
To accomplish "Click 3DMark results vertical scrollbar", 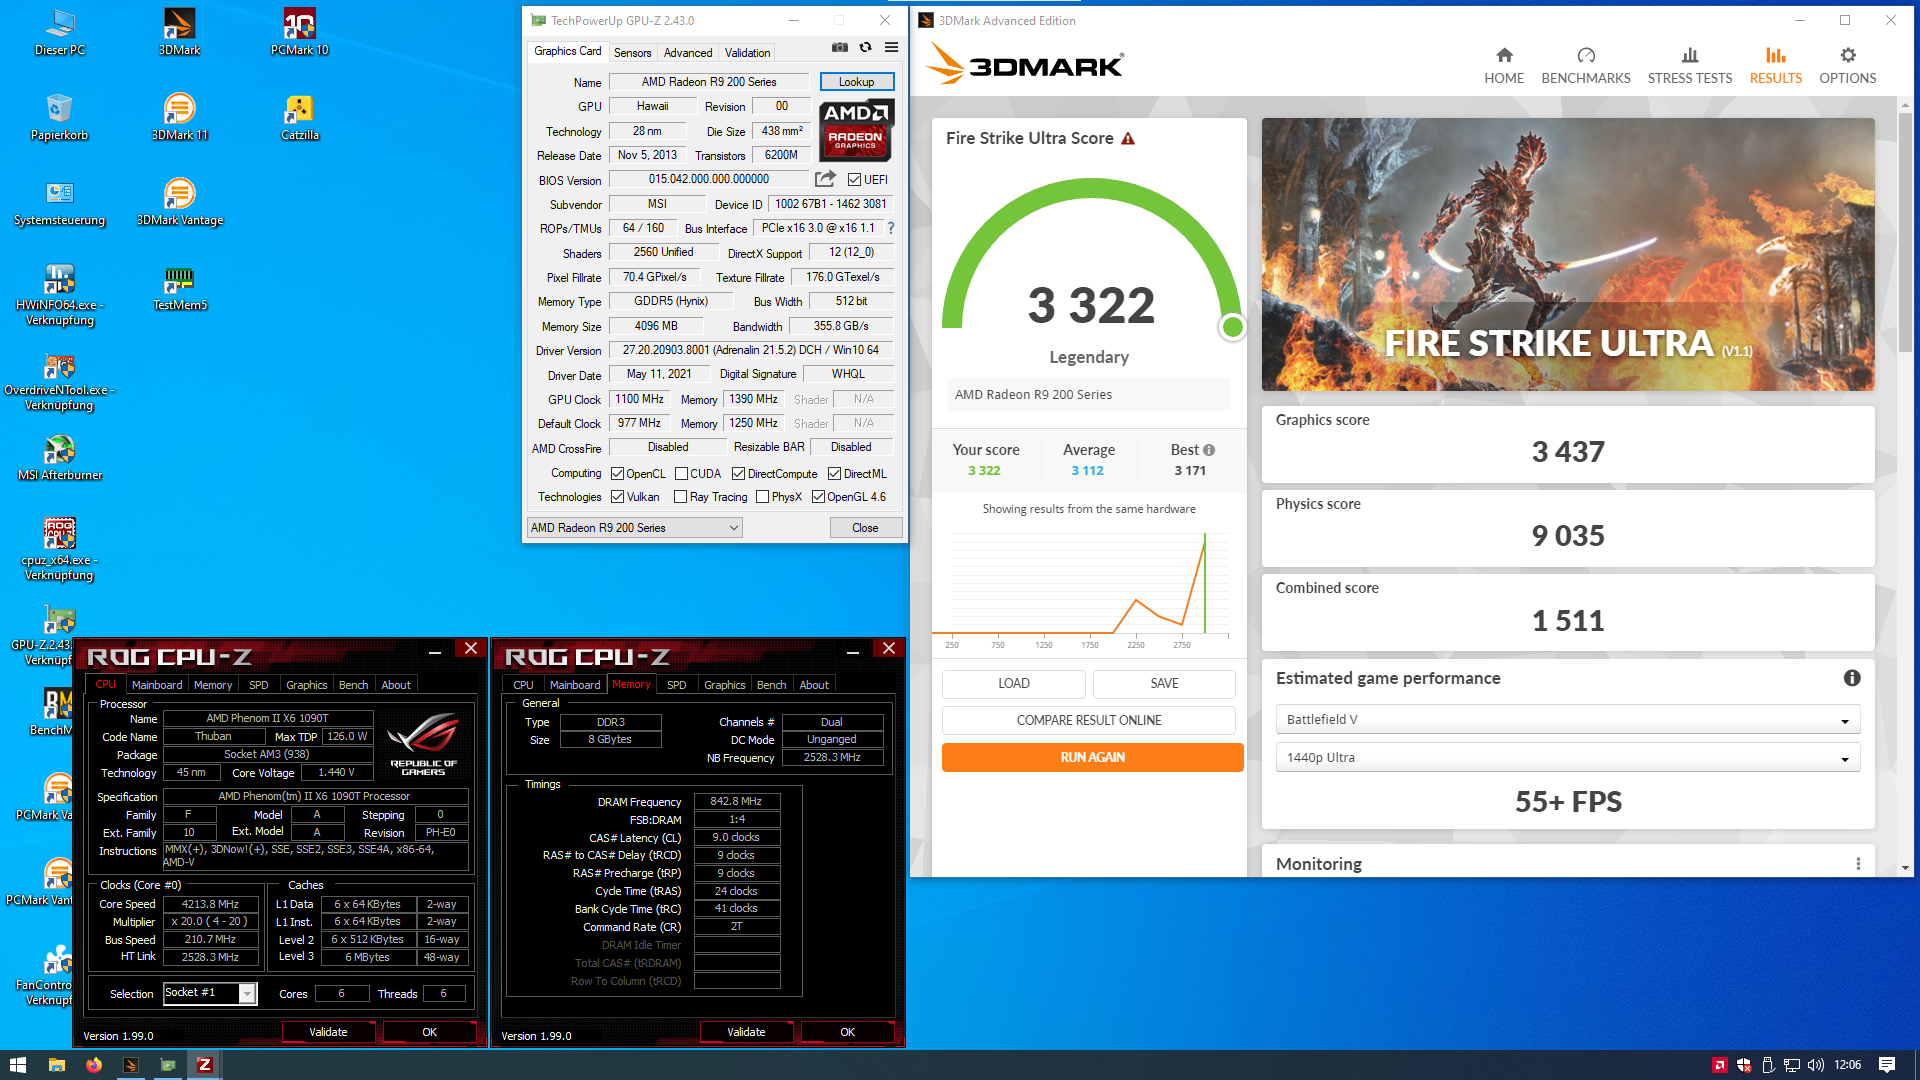I will (1905, 232).
